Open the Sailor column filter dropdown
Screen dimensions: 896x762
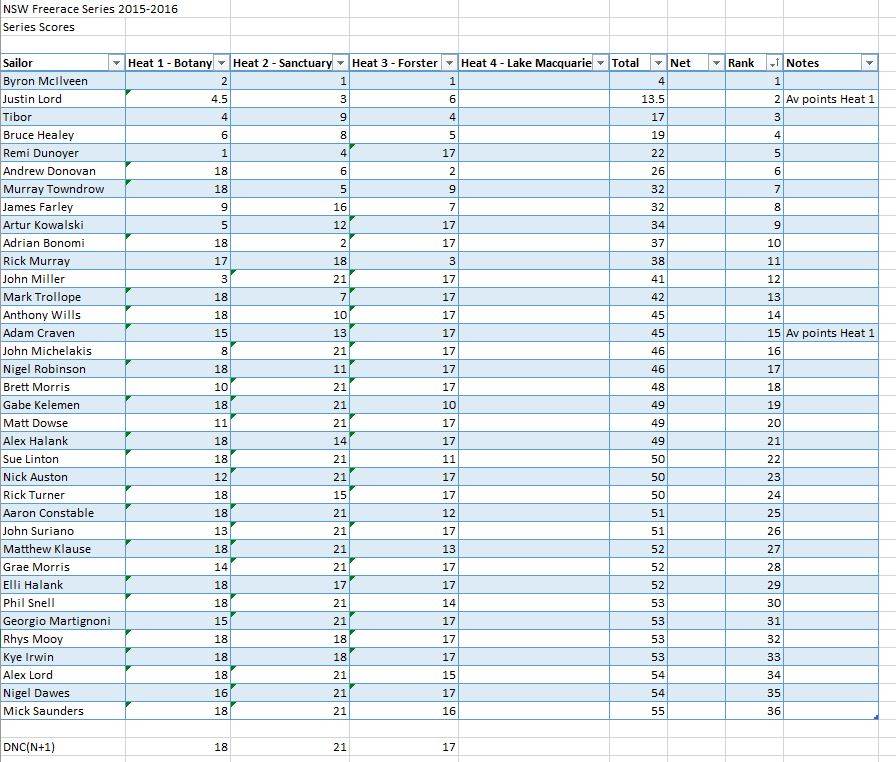pos(116,63)
